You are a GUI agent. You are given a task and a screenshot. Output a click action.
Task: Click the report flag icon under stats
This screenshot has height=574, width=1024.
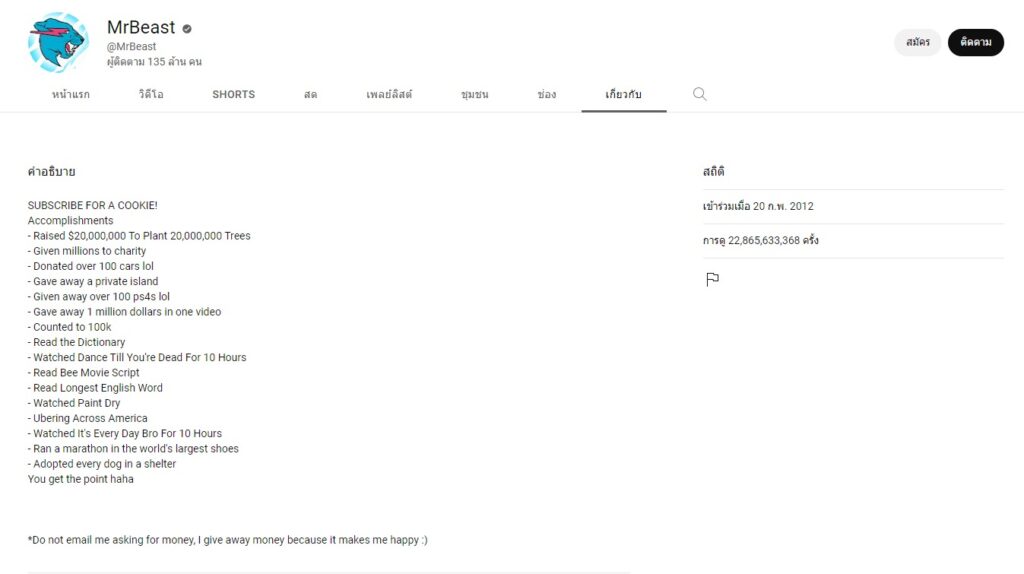(712, 279)
